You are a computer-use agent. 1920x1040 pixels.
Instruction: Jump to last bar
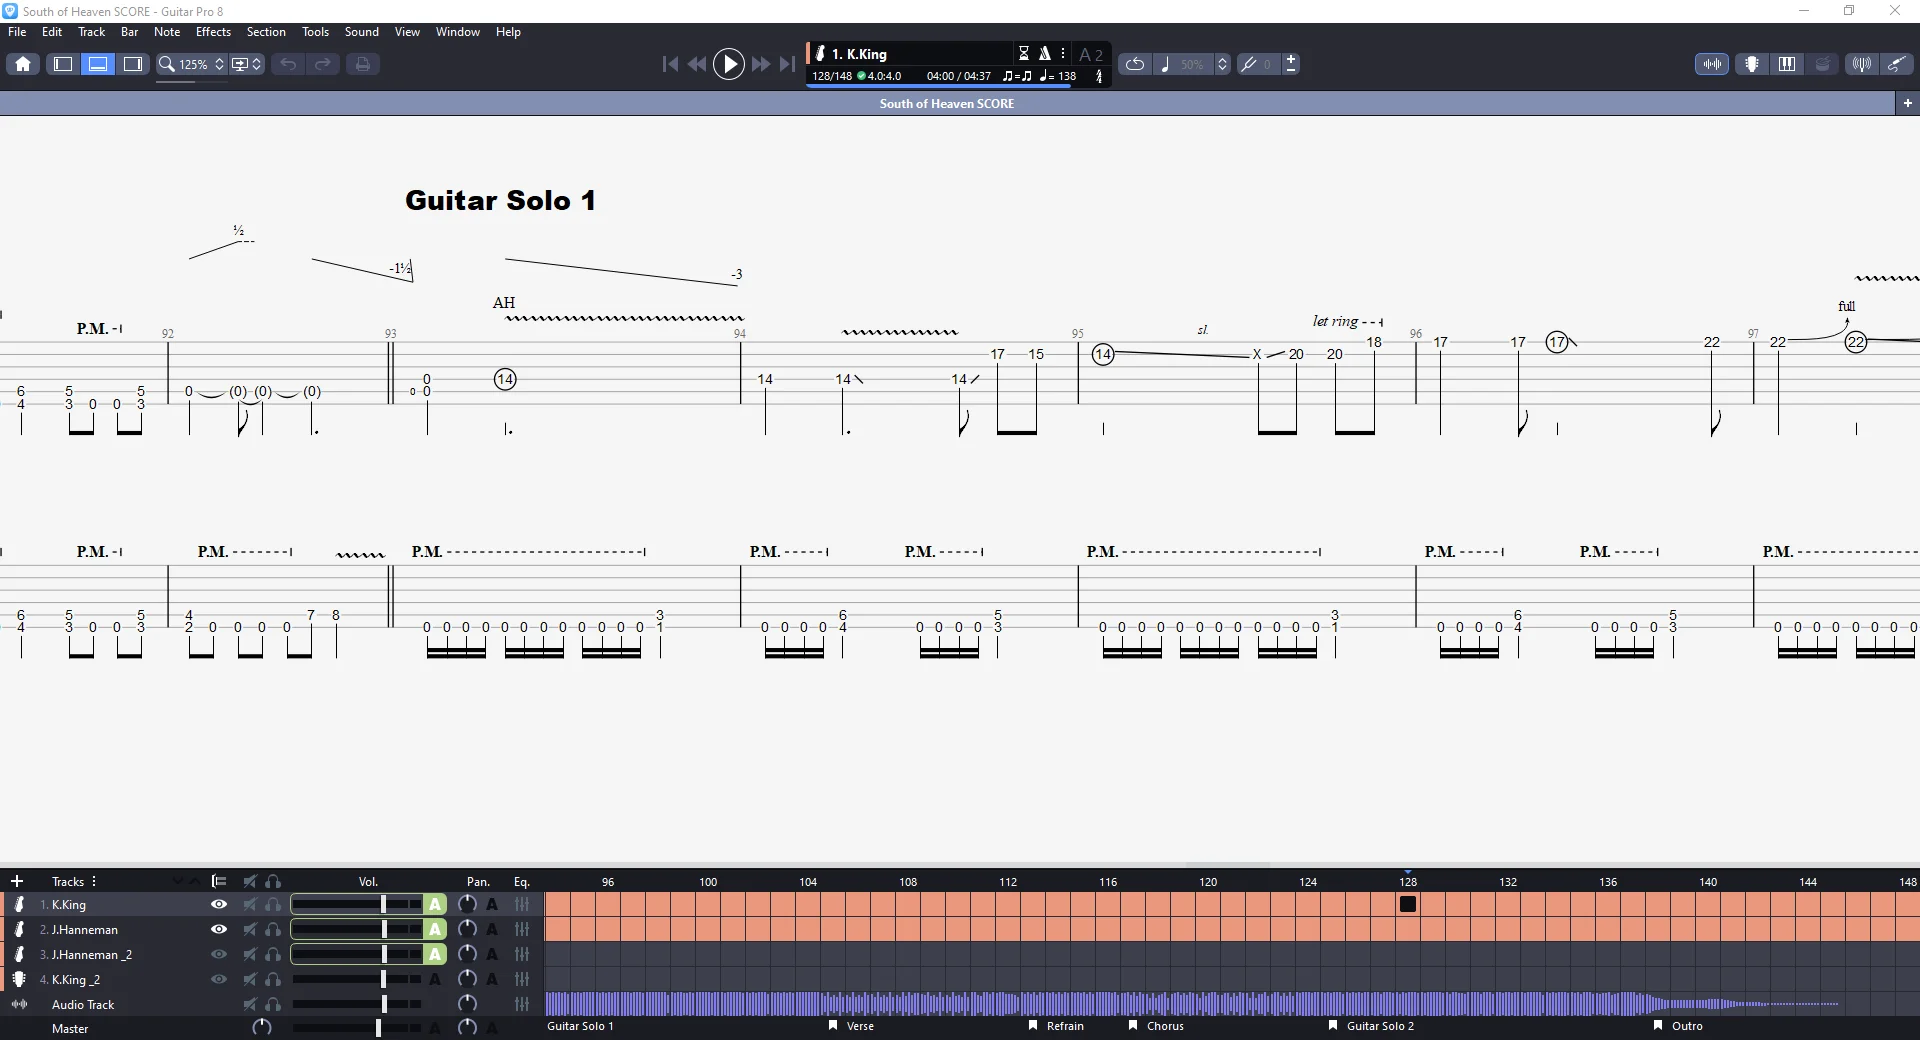[788, 64]
